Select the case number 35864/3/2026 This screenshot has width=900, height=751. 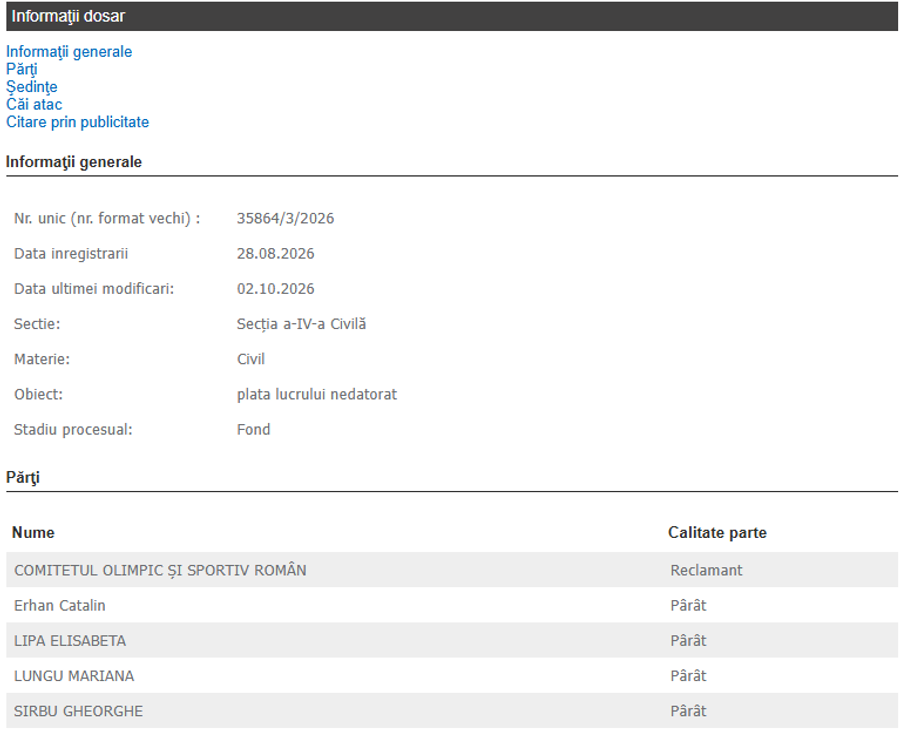click(x=285, y=218)
